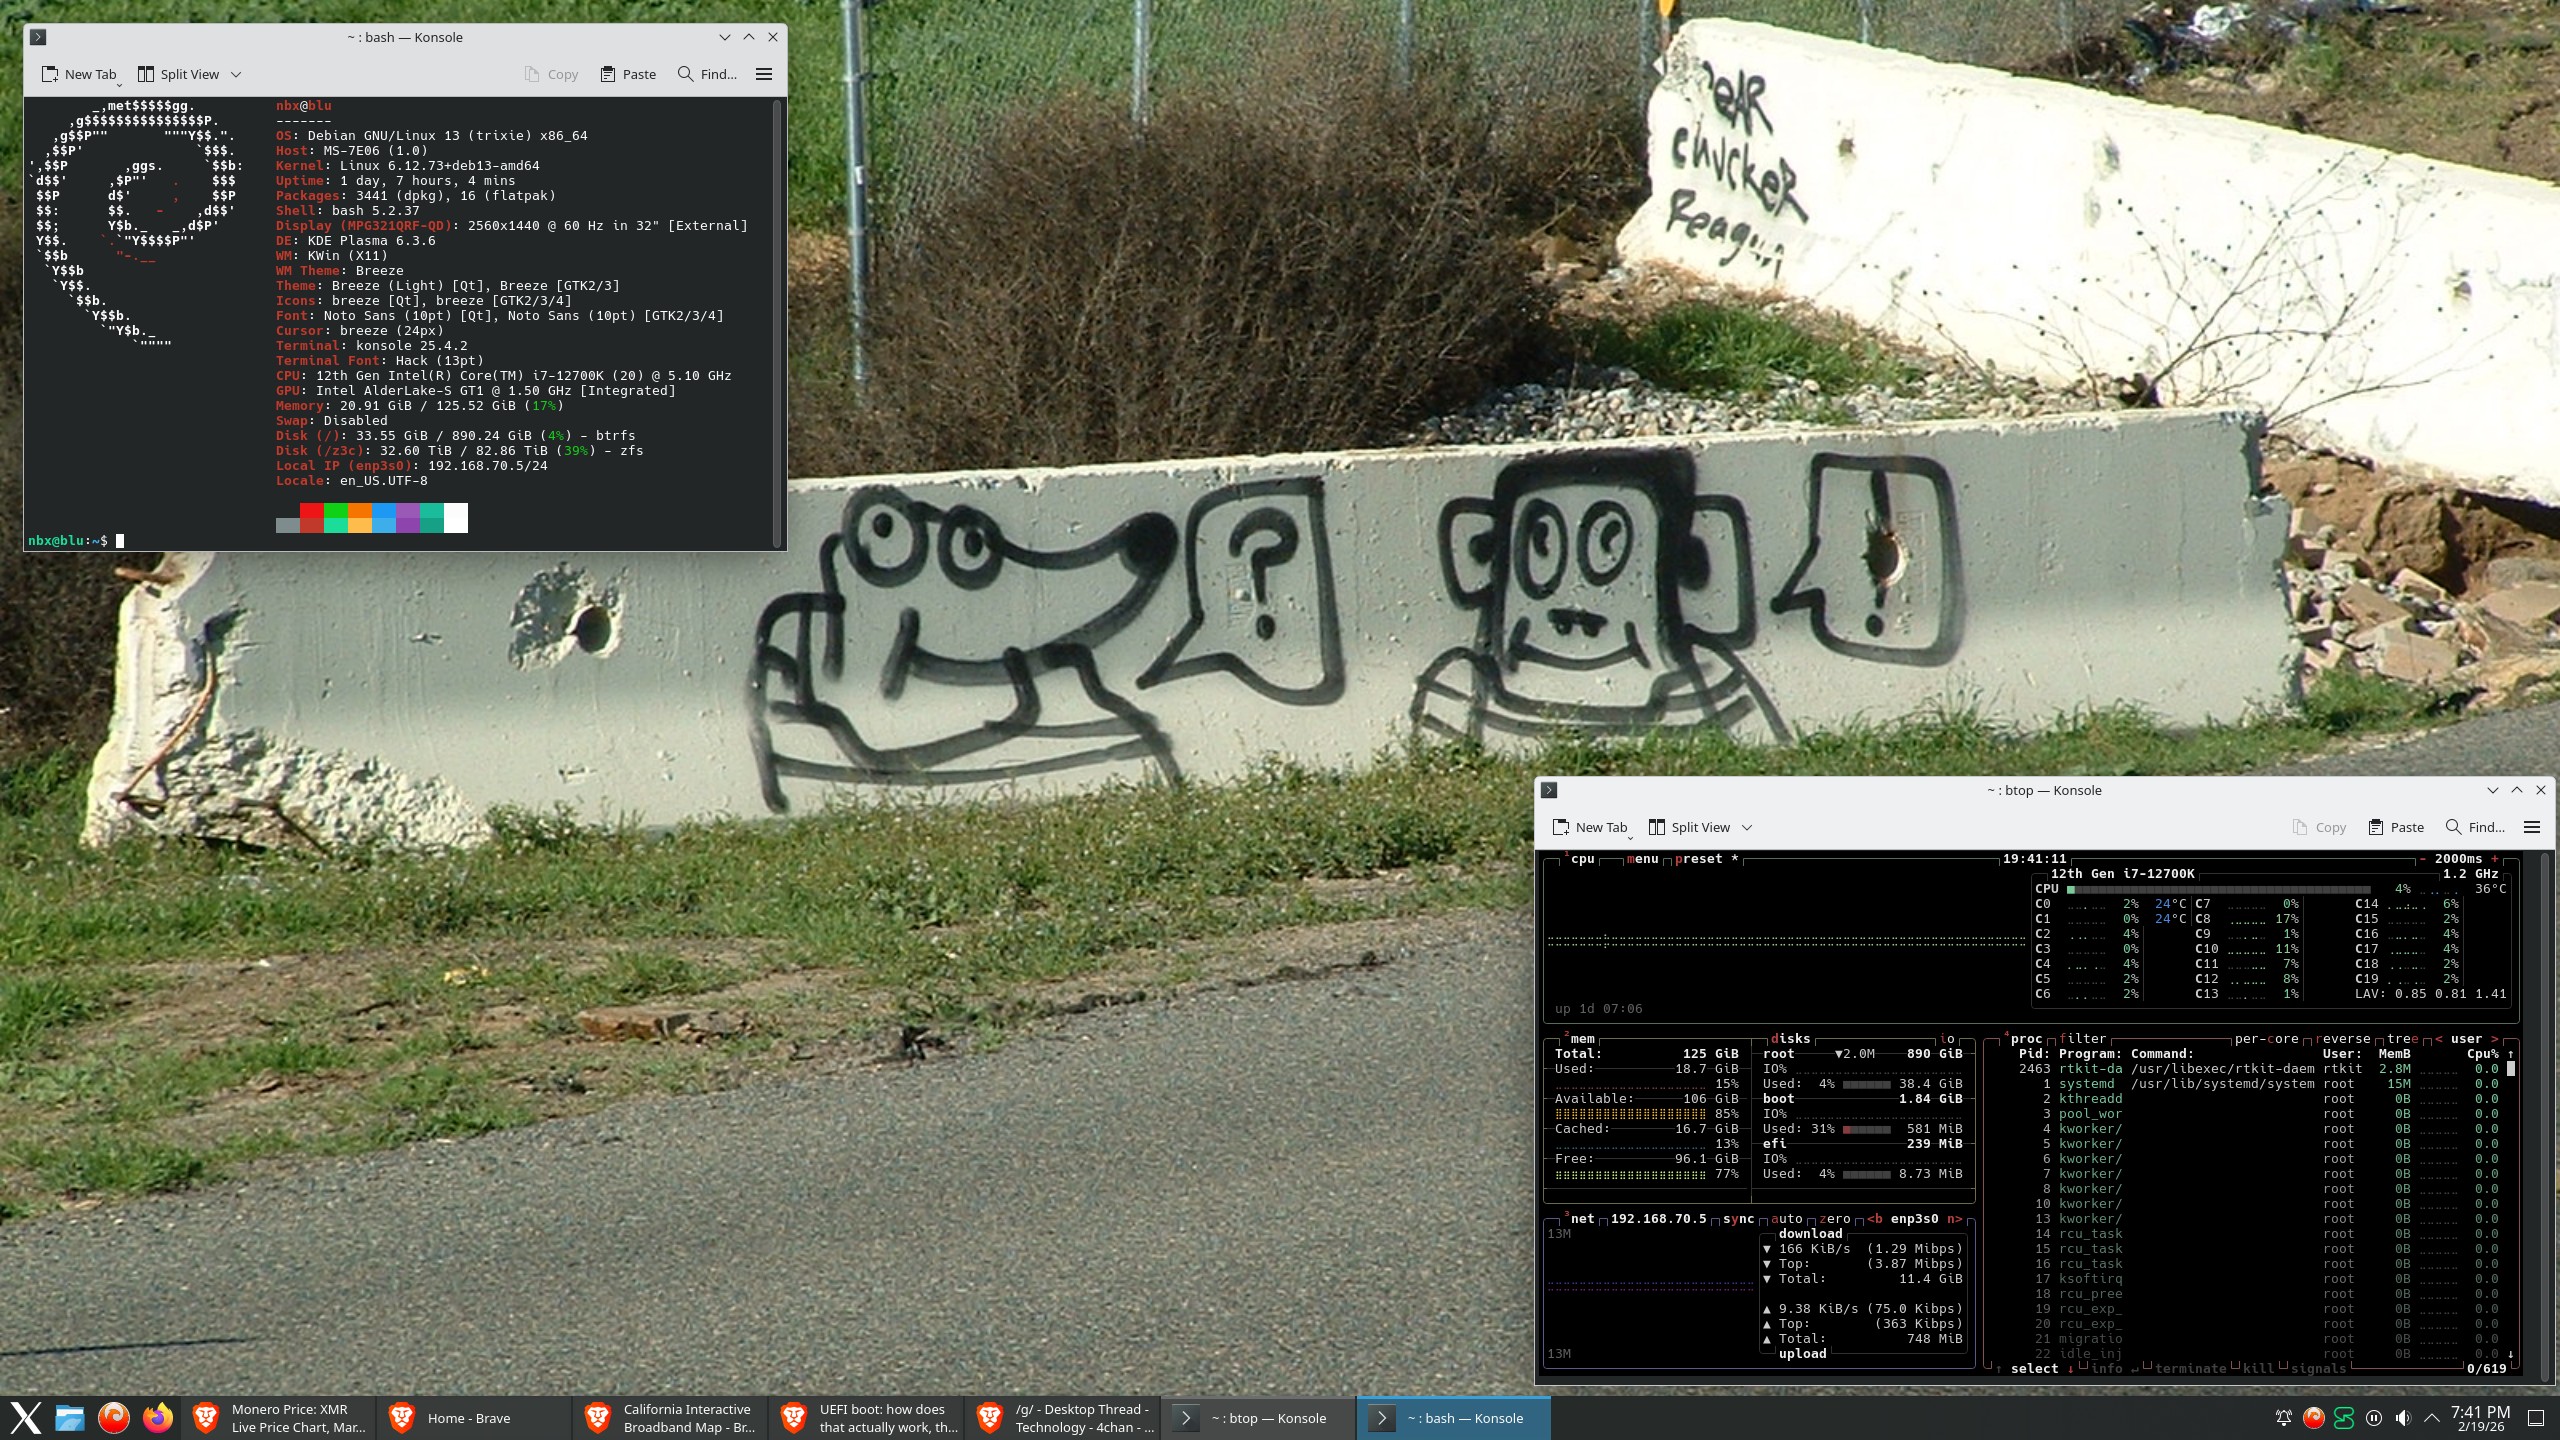Toggle per-core option in btop proc
Viewport: 2560px width, 1440px height.
tap(2265, 1039)
